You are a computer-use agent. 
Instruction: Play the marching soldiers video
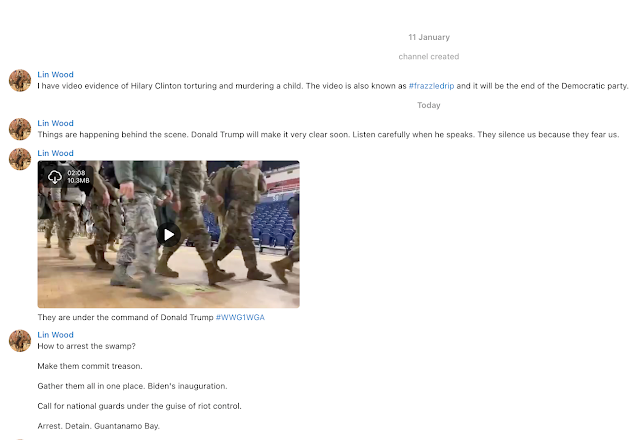tap(168, 235)
